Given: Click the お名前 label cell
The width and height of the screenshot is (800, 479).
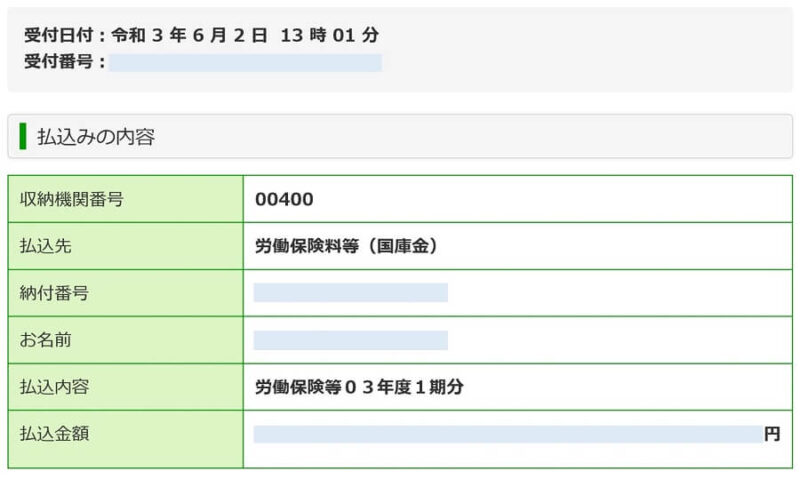Looking at the screenshot, I should pyautogui.click(x=126, y=340).
